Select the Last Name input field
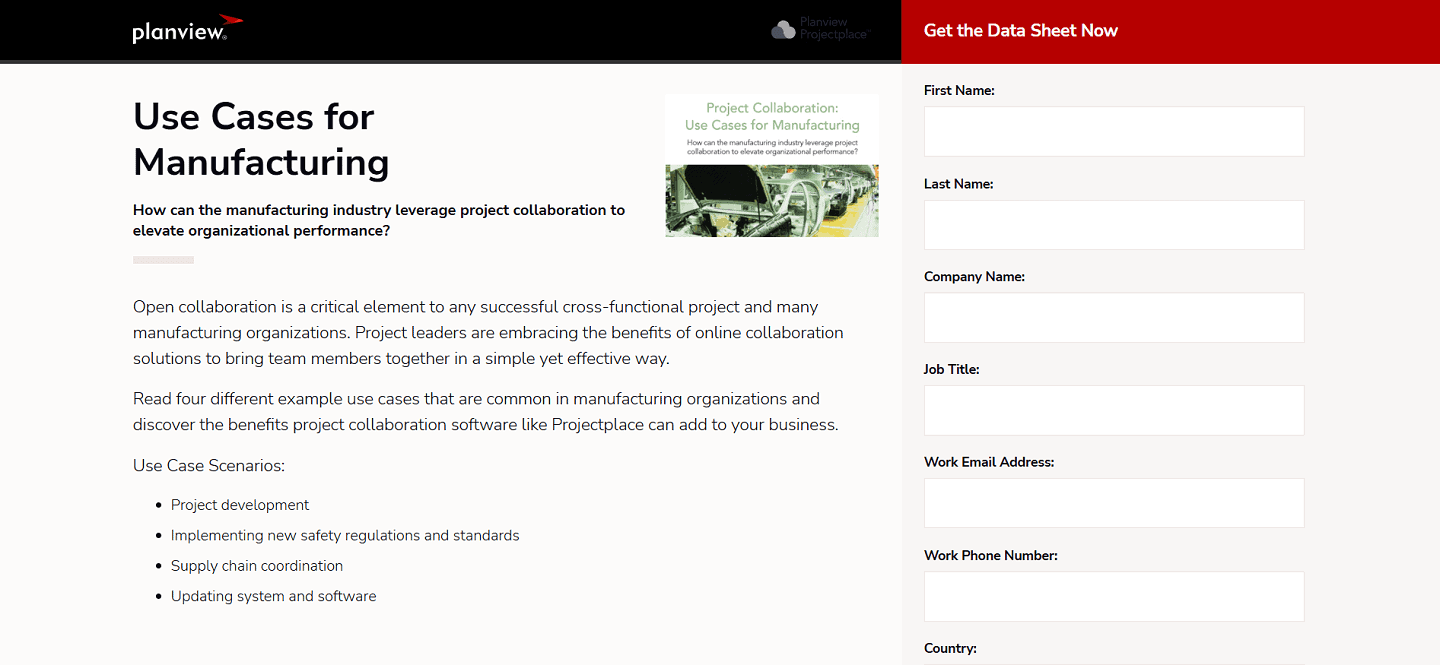Viewport: 1440px width, 665px height. tap(1113, 224)
